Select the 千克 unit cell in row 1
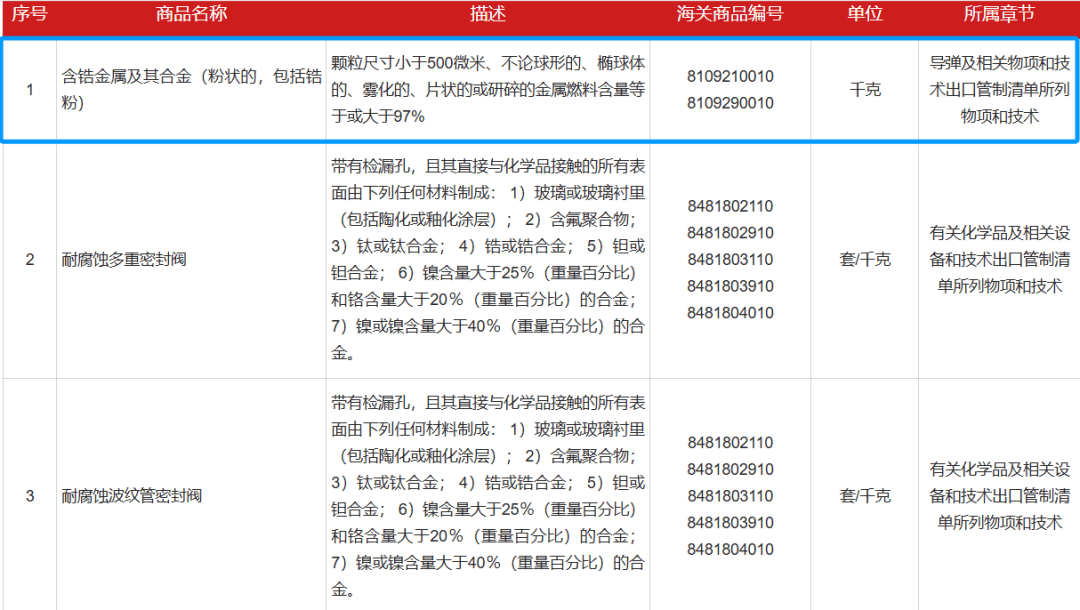 pos(865,89)
